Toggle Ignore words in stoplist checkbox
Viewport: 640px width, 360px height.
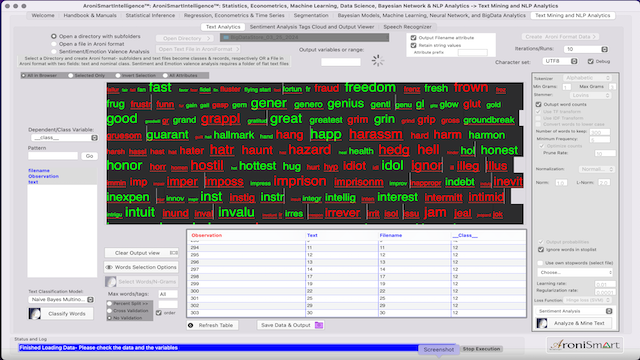541,249
